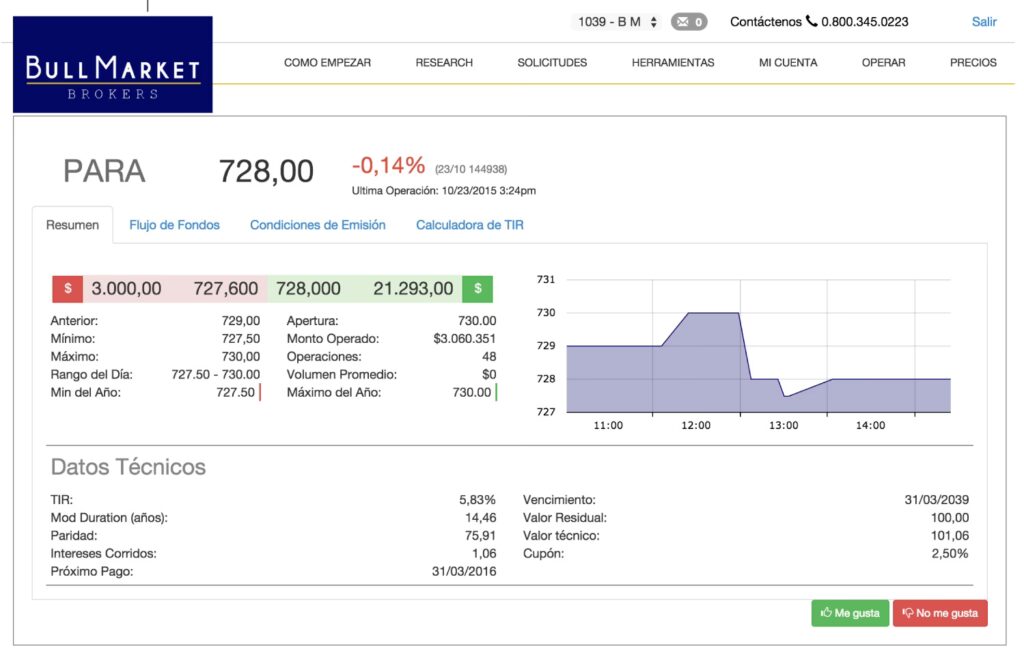Expand the 1039 - B M account selector
Screen dimensions: 1024x653
coord(617,21)
